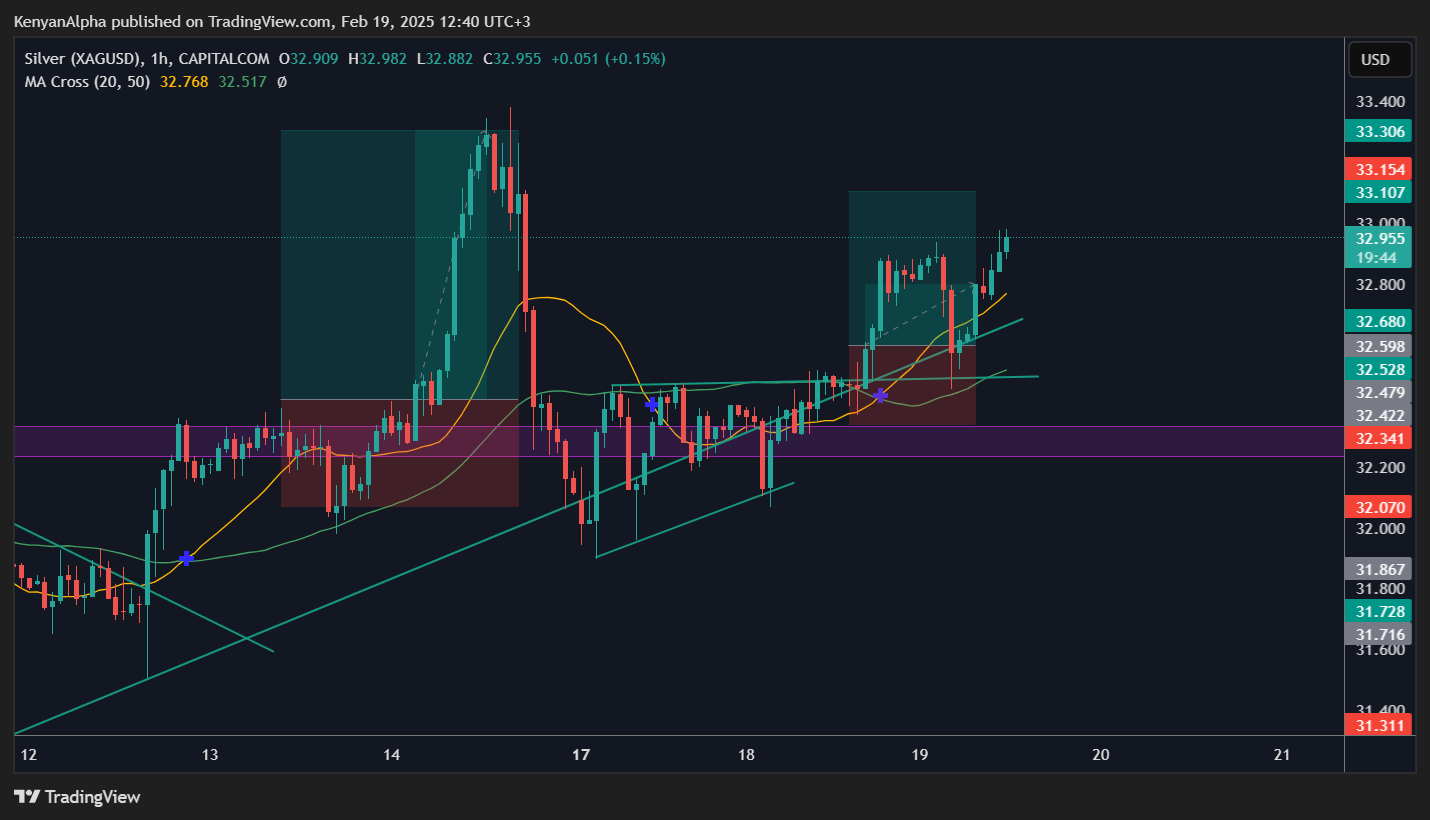Click the 32.422 gray price label
The image size is (1430, 820).
pos(1379,415)
